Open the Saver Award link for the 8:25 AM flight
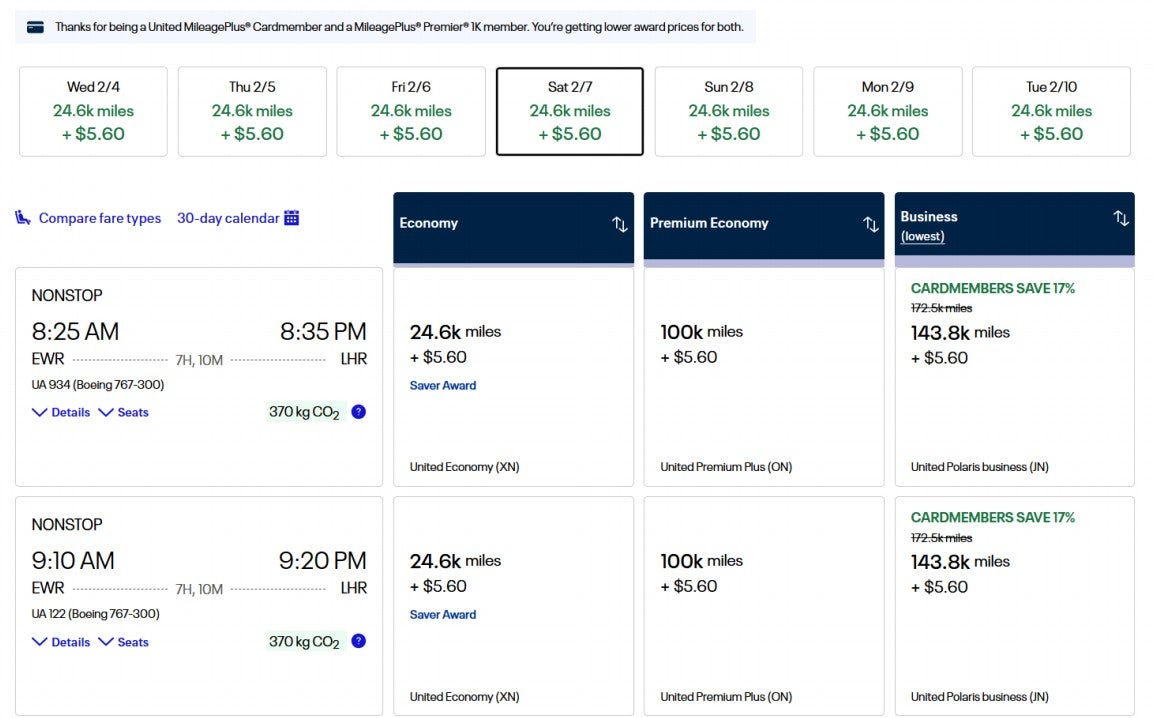Image resolution: width=1153 pixels, height=718 pixels. pyautogui.click(x=442, y=385)
